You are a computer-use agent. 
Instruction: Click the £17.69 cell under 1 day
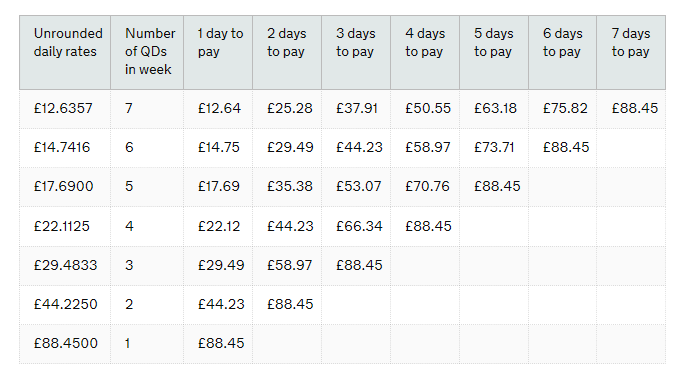(x=218, y=187)
